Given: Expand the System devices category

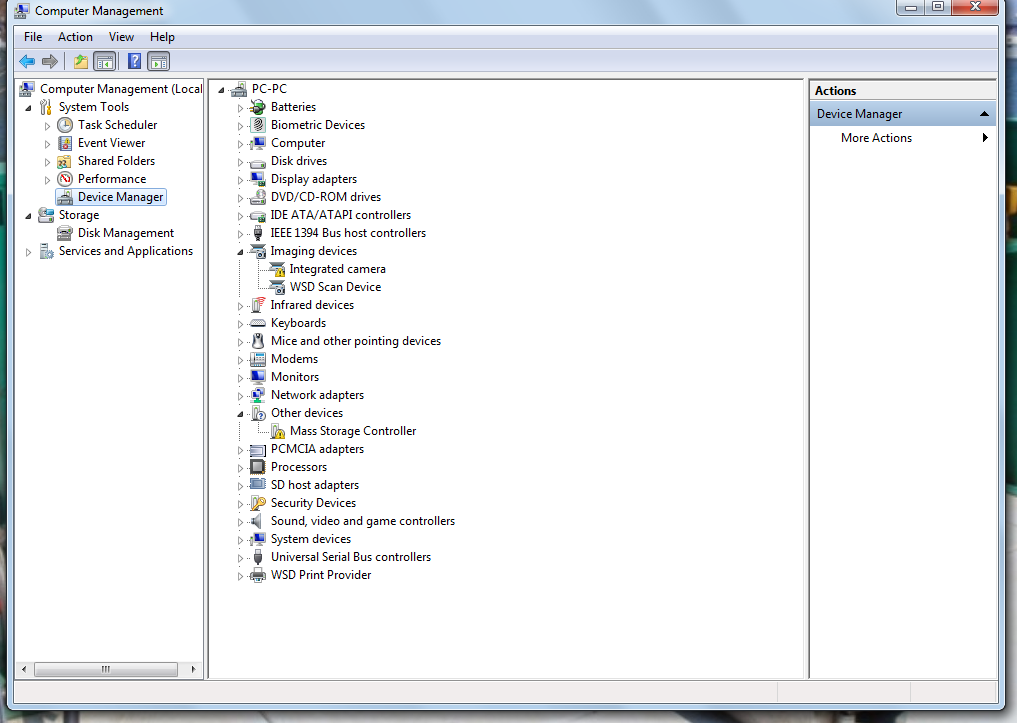Looking at the screenshot, I should [240, 540].
